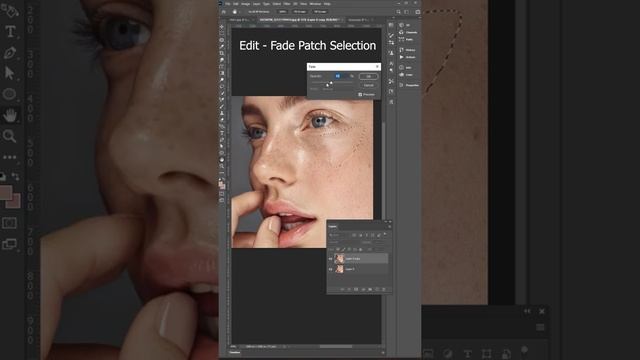Click the Share icon at the top right
Viewport: 640px width, 360px height.
[418, 12]
